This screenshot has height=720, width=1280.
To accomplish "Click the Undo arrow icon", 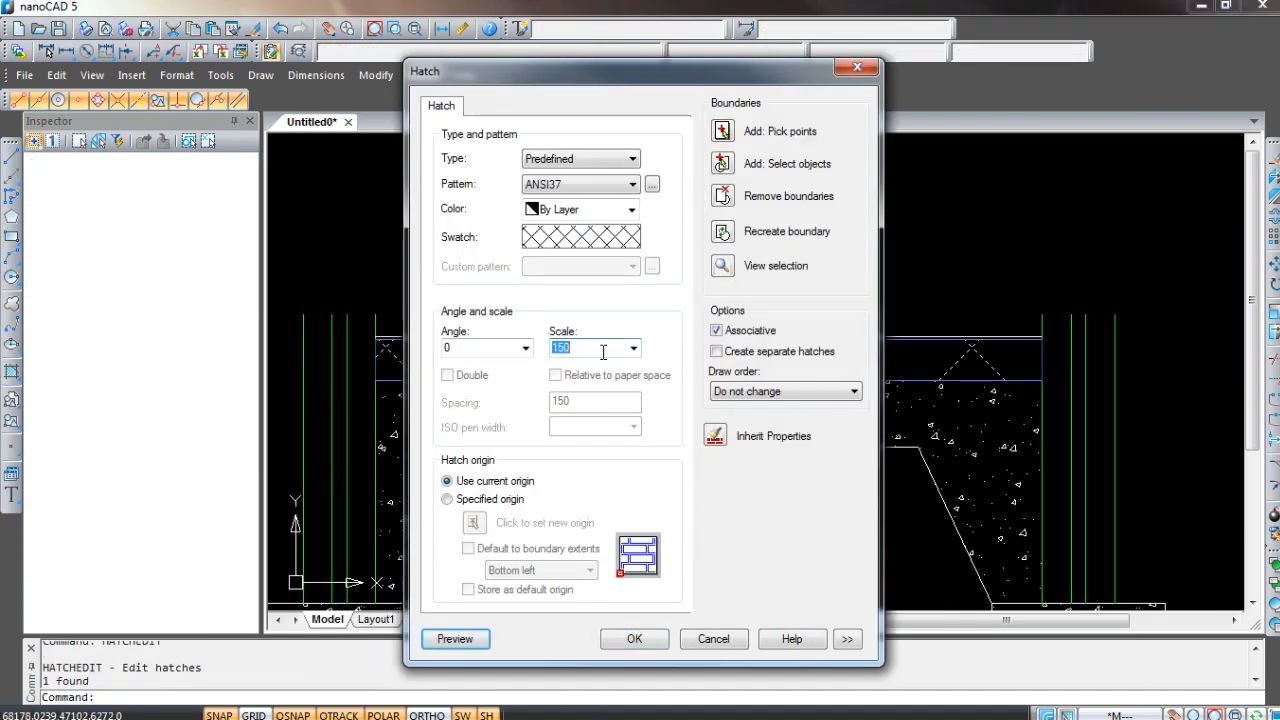I will [x=280, y=29].
